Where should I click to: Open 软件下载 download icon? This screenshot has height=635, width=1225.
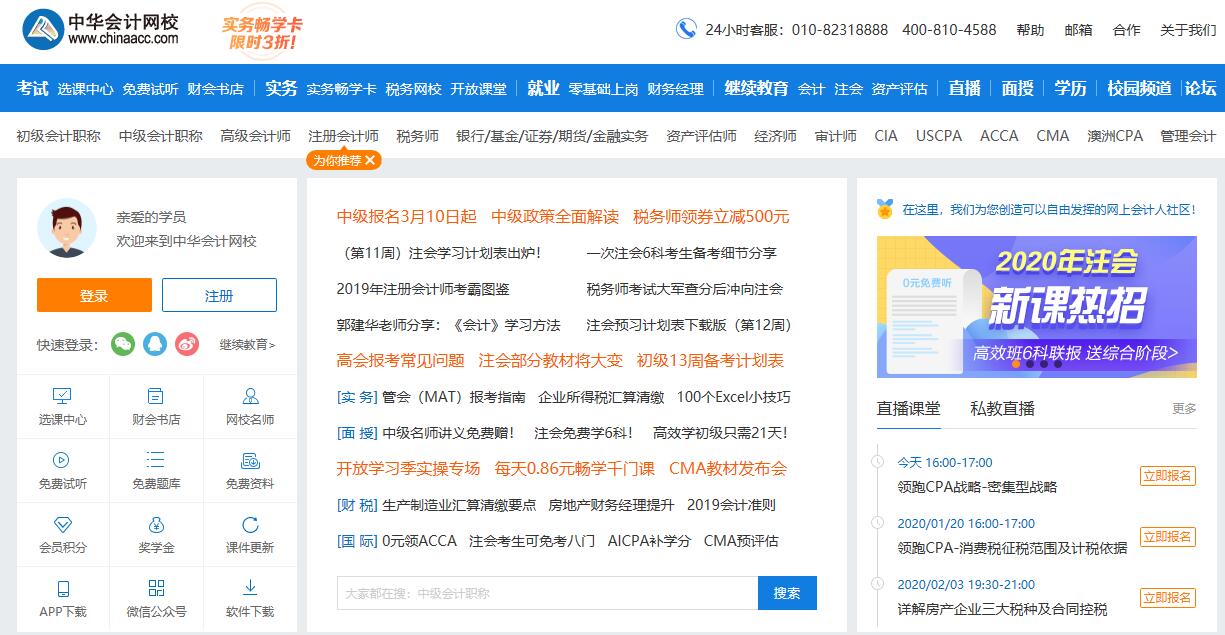[250, 588]
